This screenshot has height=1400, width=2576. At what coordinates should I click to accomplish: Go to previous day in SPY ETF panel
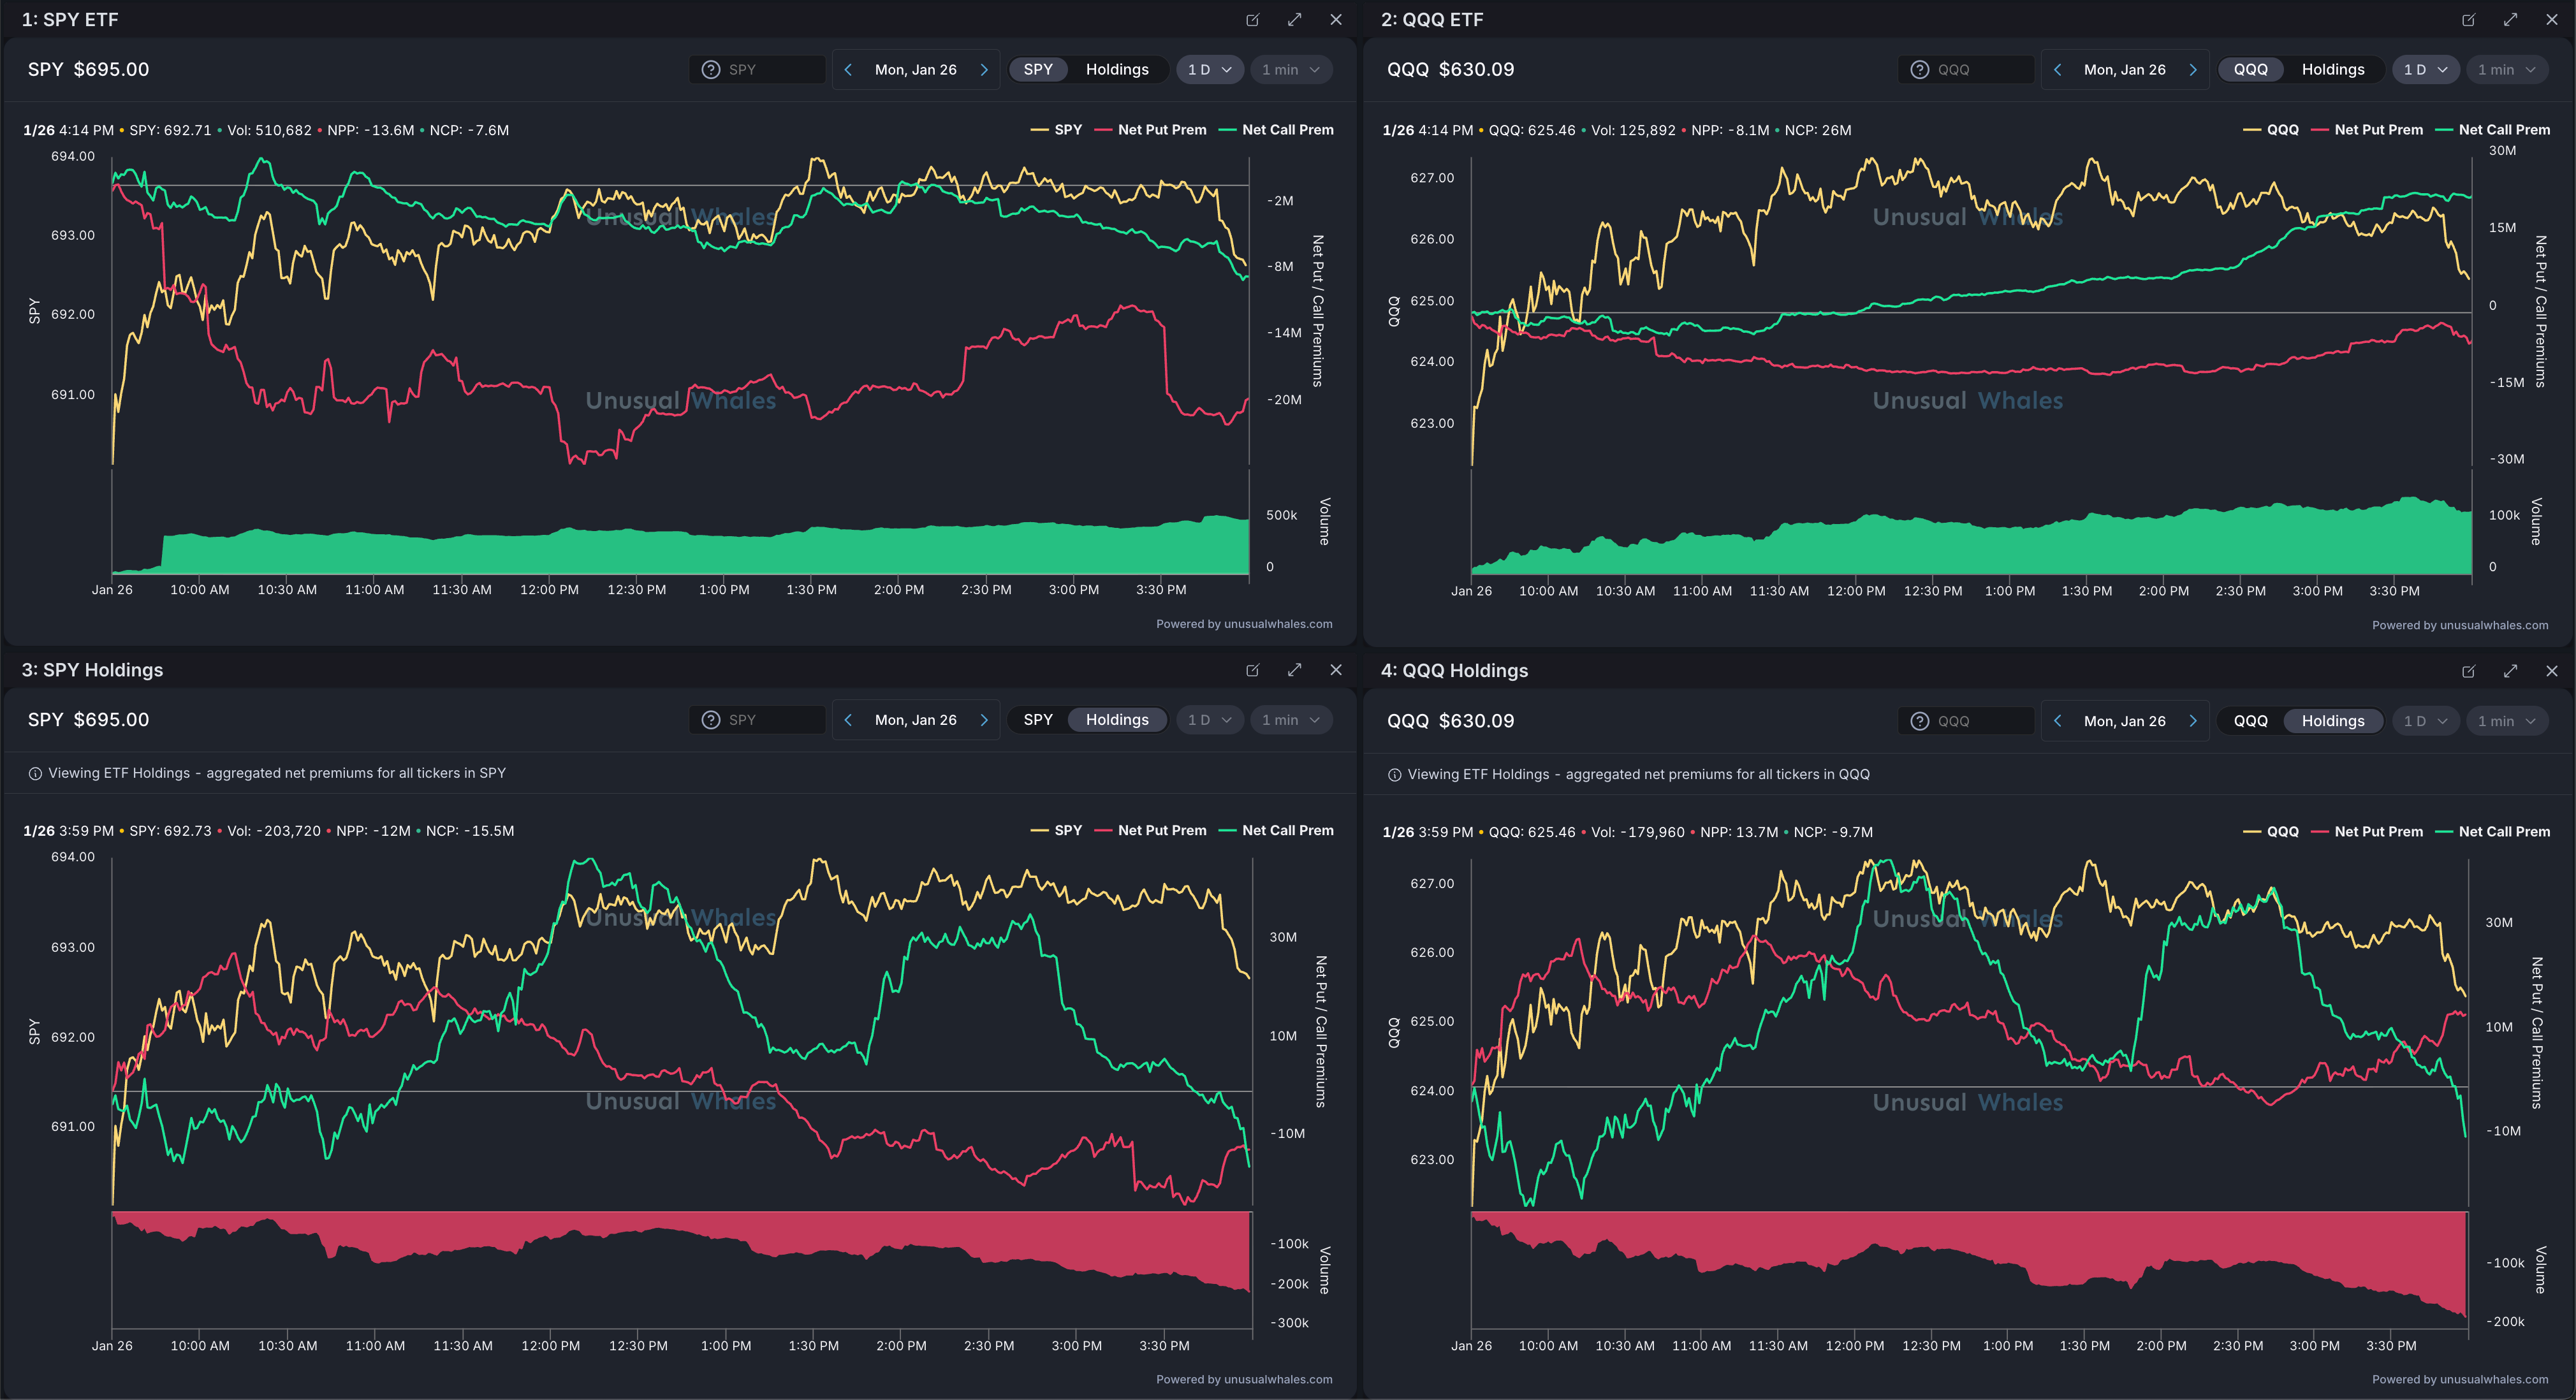[x=848, y=70]
